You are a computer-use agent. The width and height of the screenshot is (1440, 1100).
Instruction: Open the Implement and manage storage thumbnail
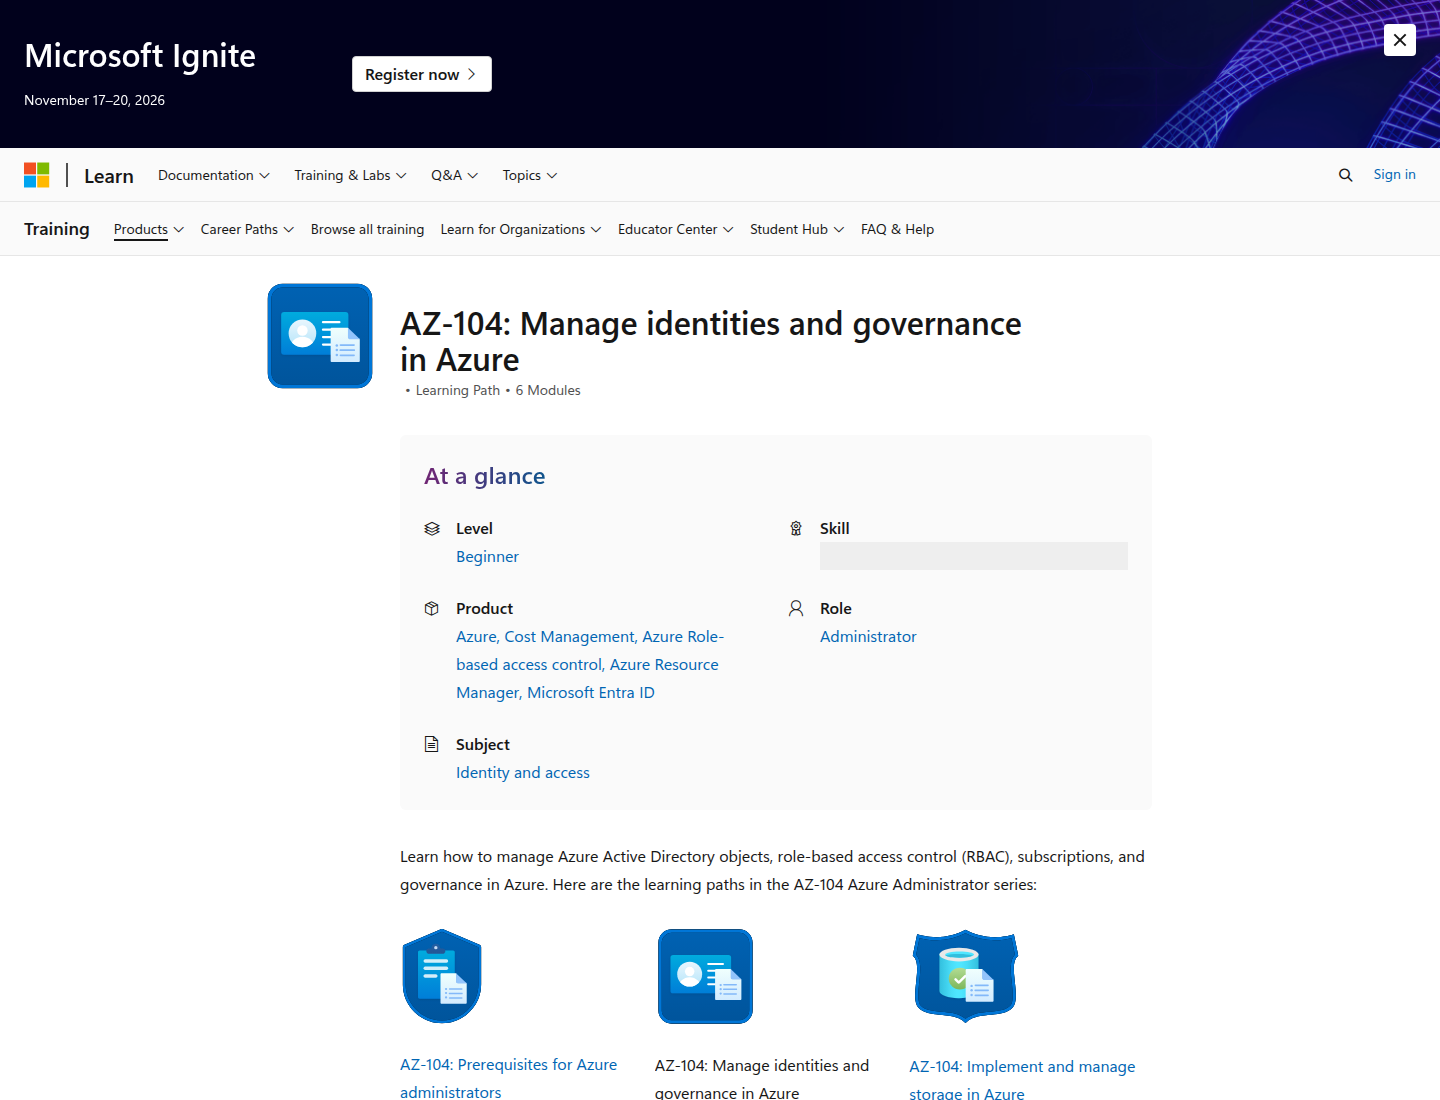click(965, 976)
